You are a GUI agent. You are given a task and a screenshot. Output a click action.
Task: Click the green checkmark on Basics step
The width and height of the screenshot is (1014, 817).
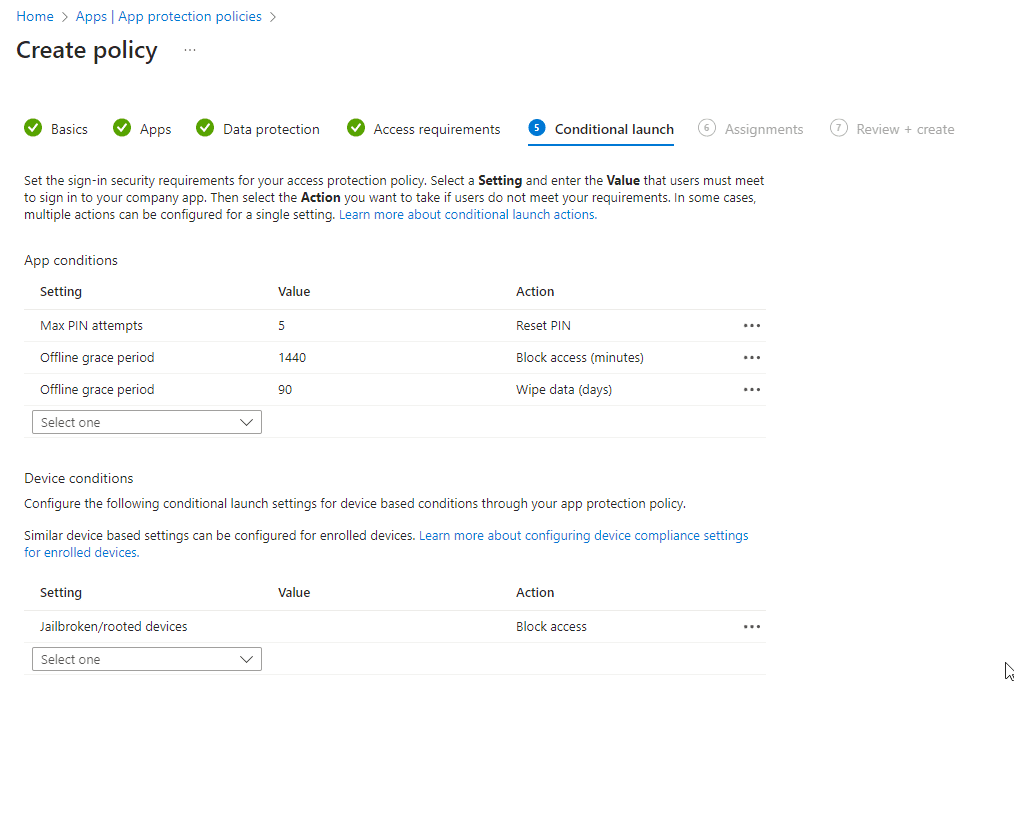tap(34, 128)
